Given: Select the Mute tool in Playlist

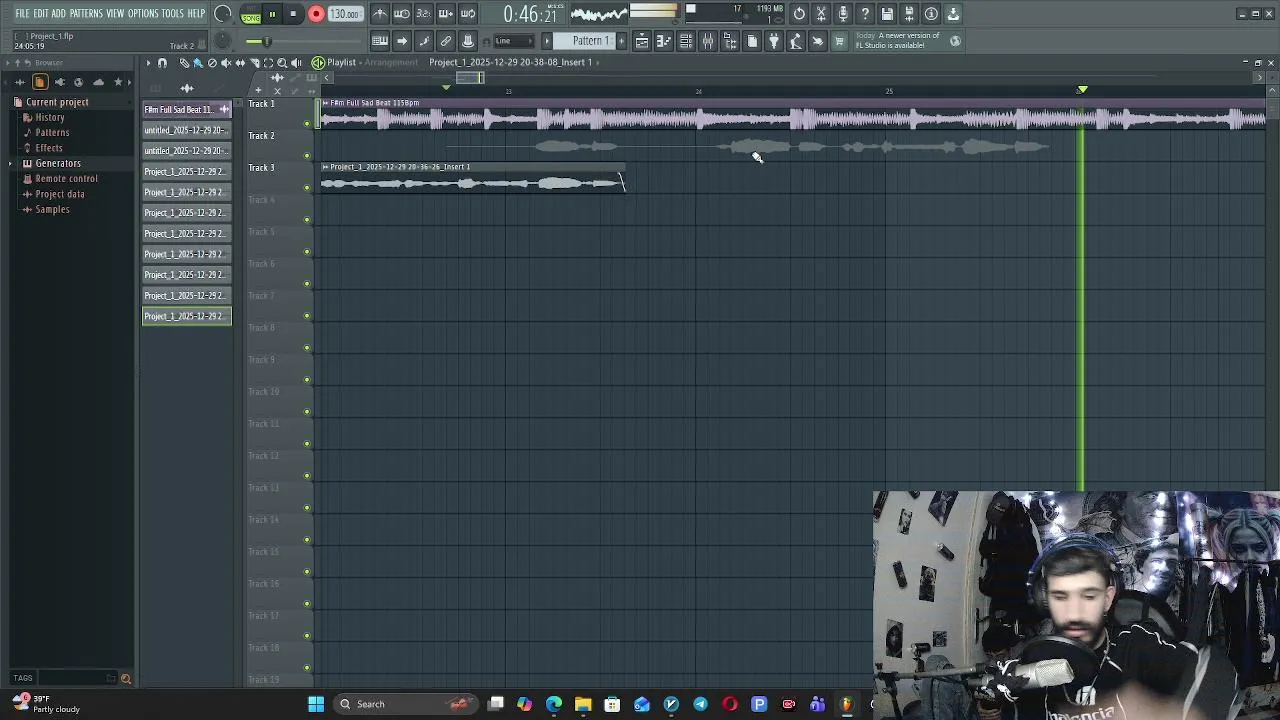Looking at the screenshot, I should pyautogui.click(x=226, y=63).
